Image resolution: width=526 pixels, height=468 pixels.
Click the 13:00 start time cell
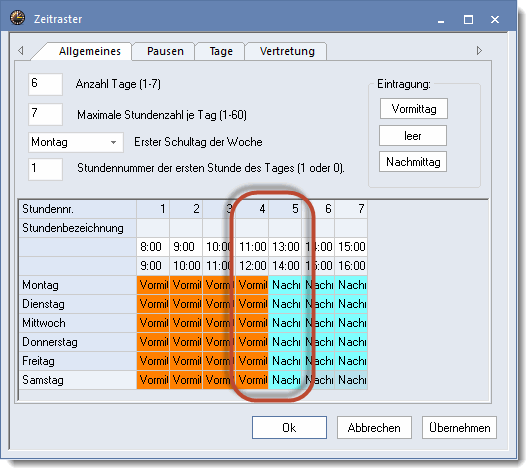pyautogui.click(x=285, y=247)
